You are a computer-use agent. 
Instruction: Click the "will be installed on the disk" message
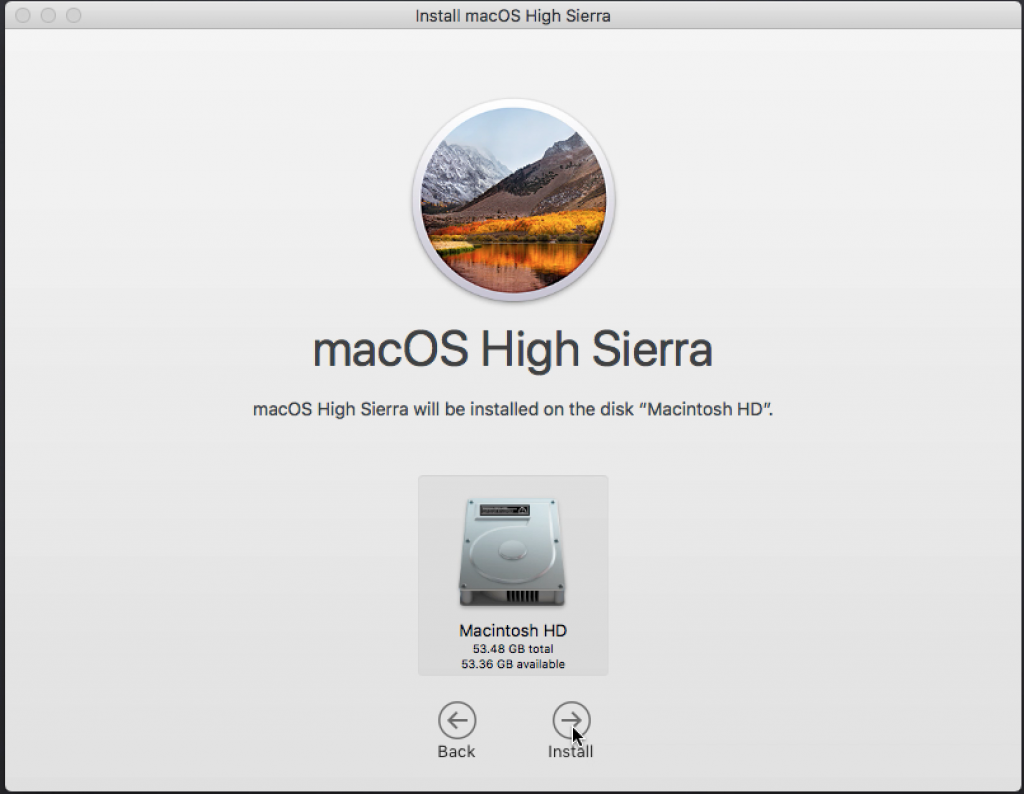[x=513, y=409]
